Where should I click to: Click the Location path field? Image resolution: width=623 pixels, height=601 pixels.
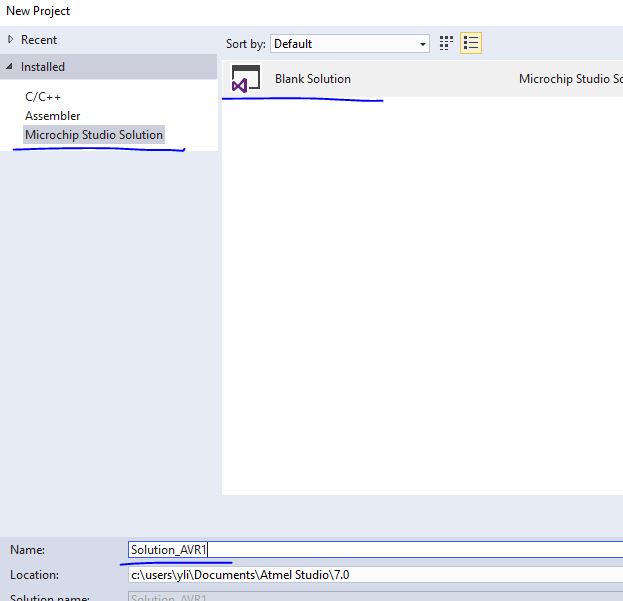375,575
